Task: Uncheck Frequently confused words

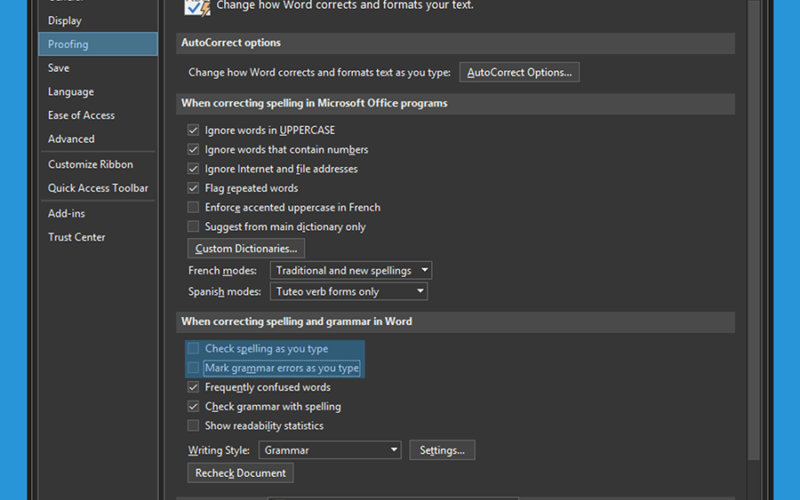Action: click(193, 387)
